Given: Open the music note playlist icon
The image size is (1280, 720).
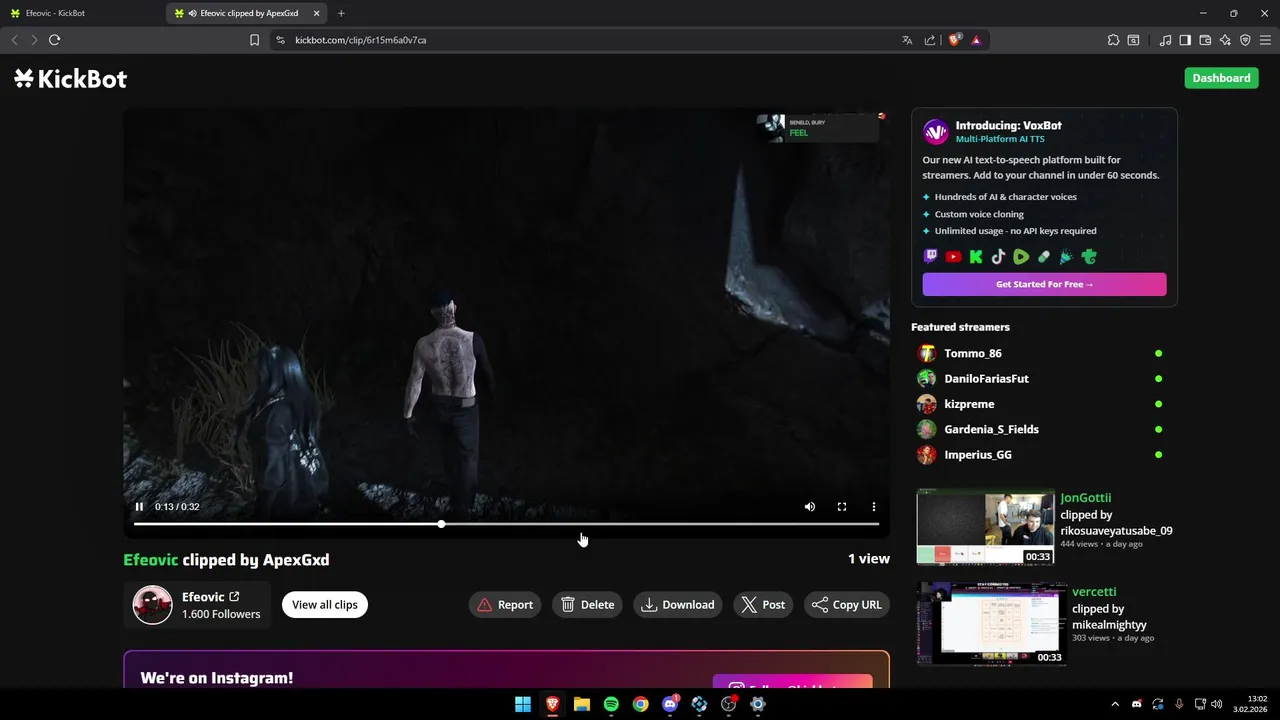Looking at the screenshot, I should click(x=1165, y=40).
